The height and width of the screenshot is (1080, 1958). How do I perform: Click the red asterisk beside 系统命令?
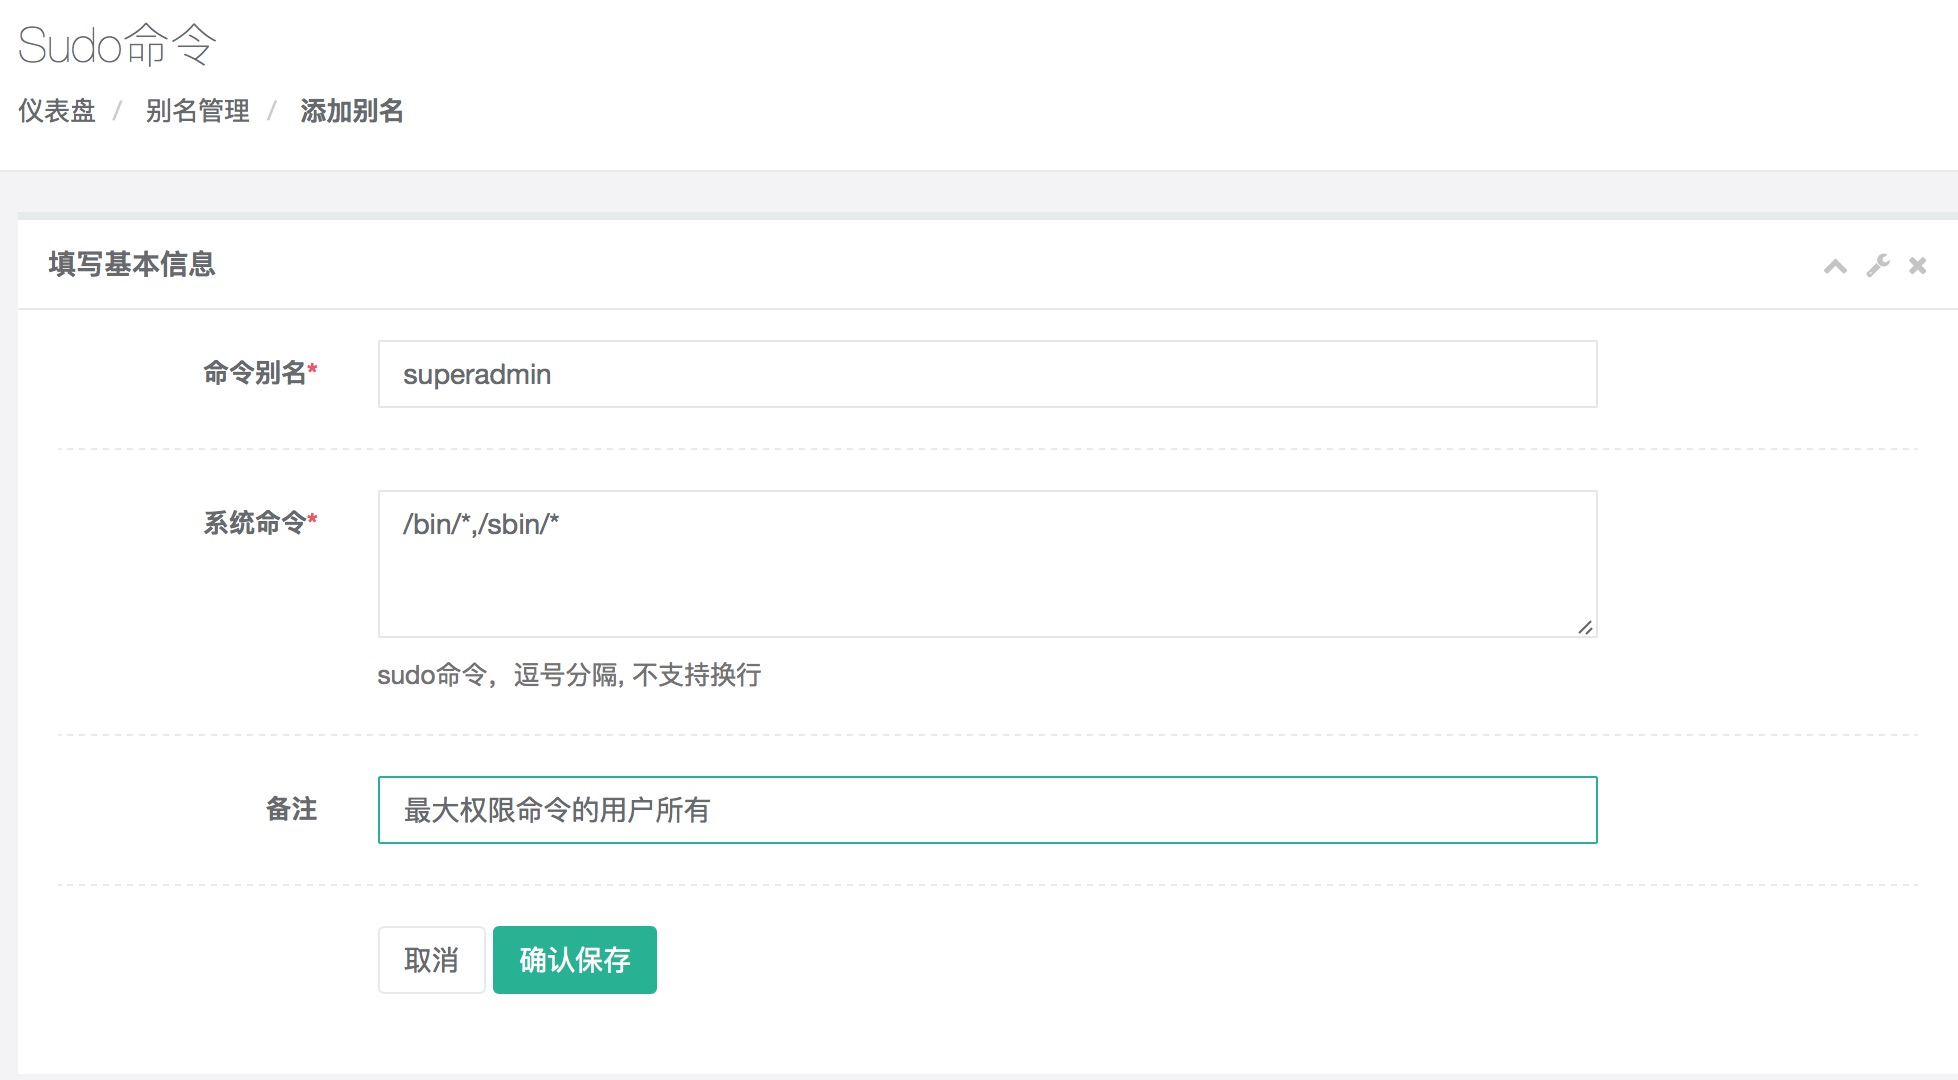coord(313,519)
